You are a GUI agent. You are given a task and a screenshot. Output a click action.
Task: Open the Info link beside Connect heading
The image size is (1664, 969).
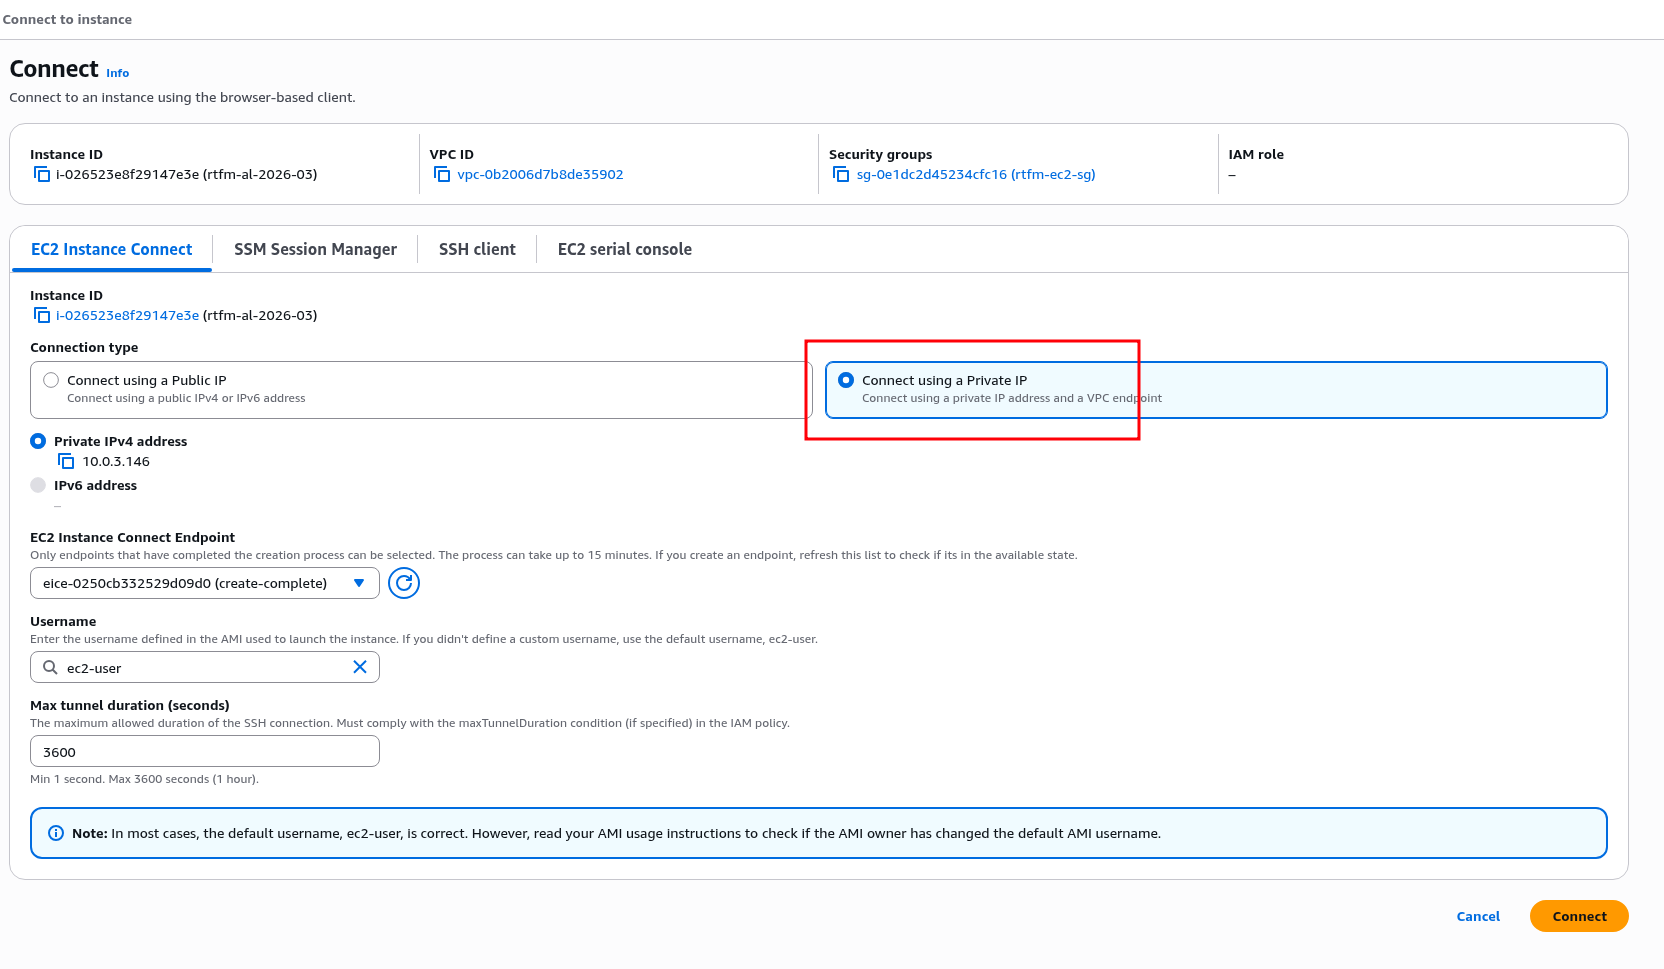118,73
